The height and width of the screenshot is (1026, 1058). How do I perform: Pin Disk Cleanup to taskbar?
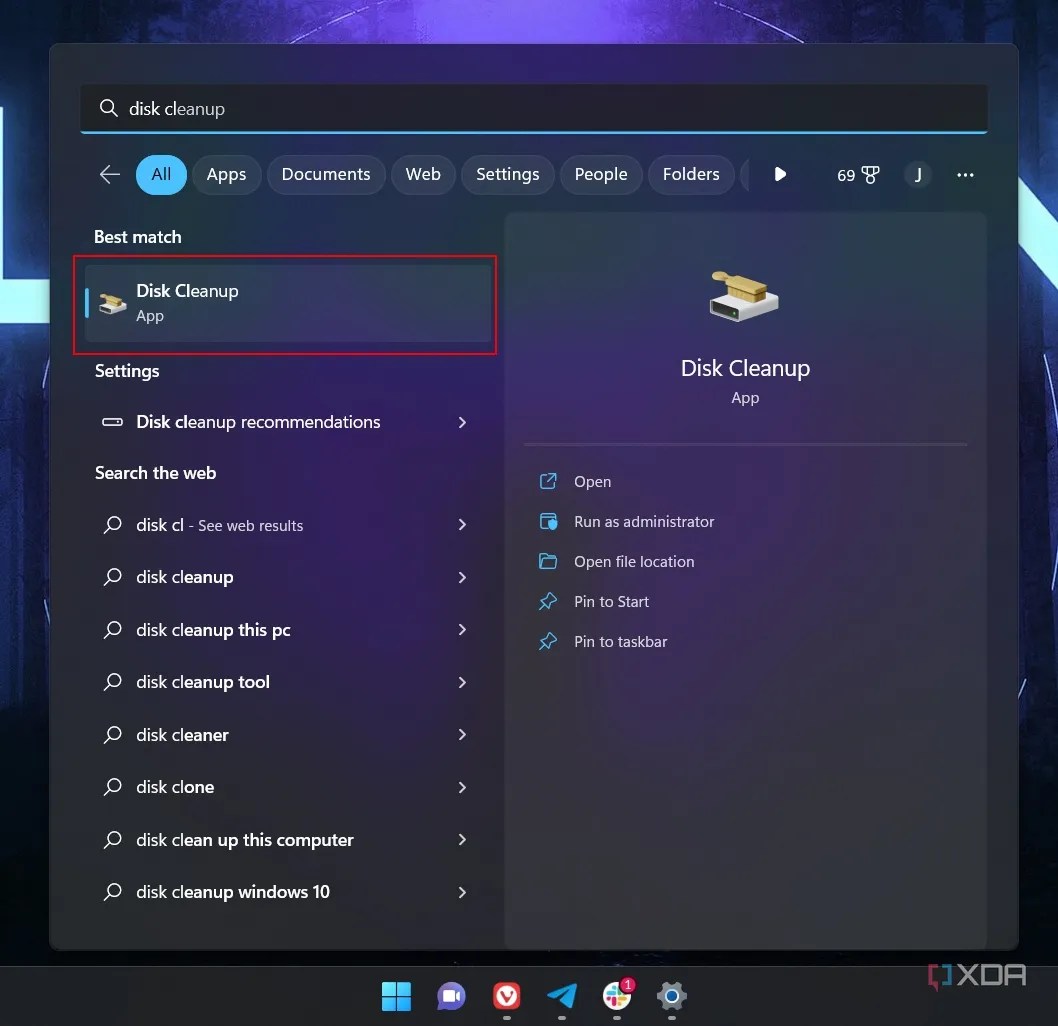[620, 641]
